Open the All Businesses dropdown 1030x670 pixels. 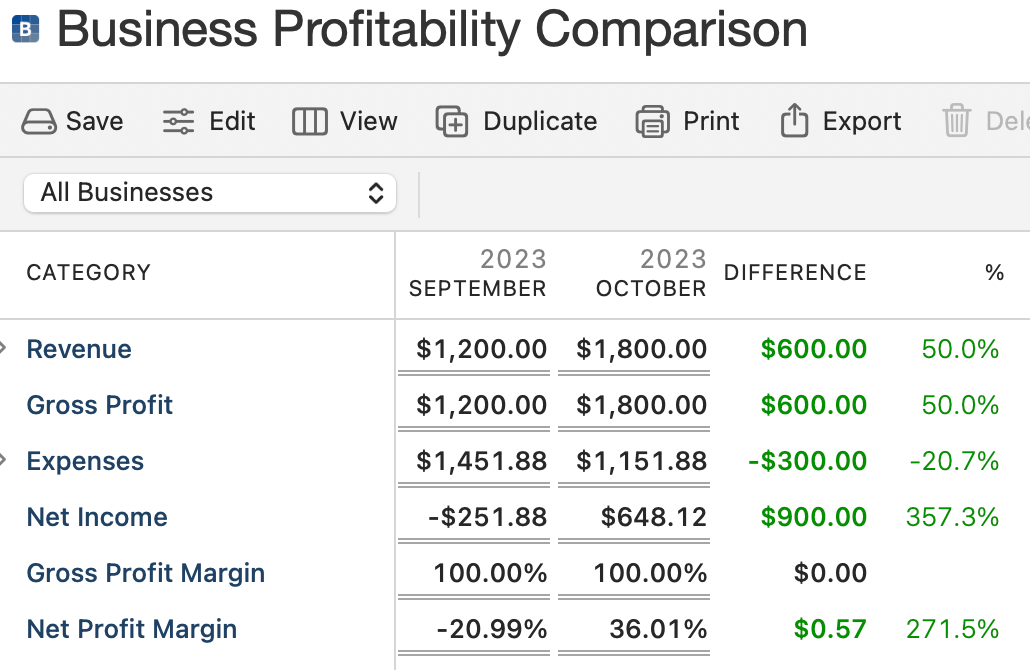pyautogui.click(x=210, y=193)
